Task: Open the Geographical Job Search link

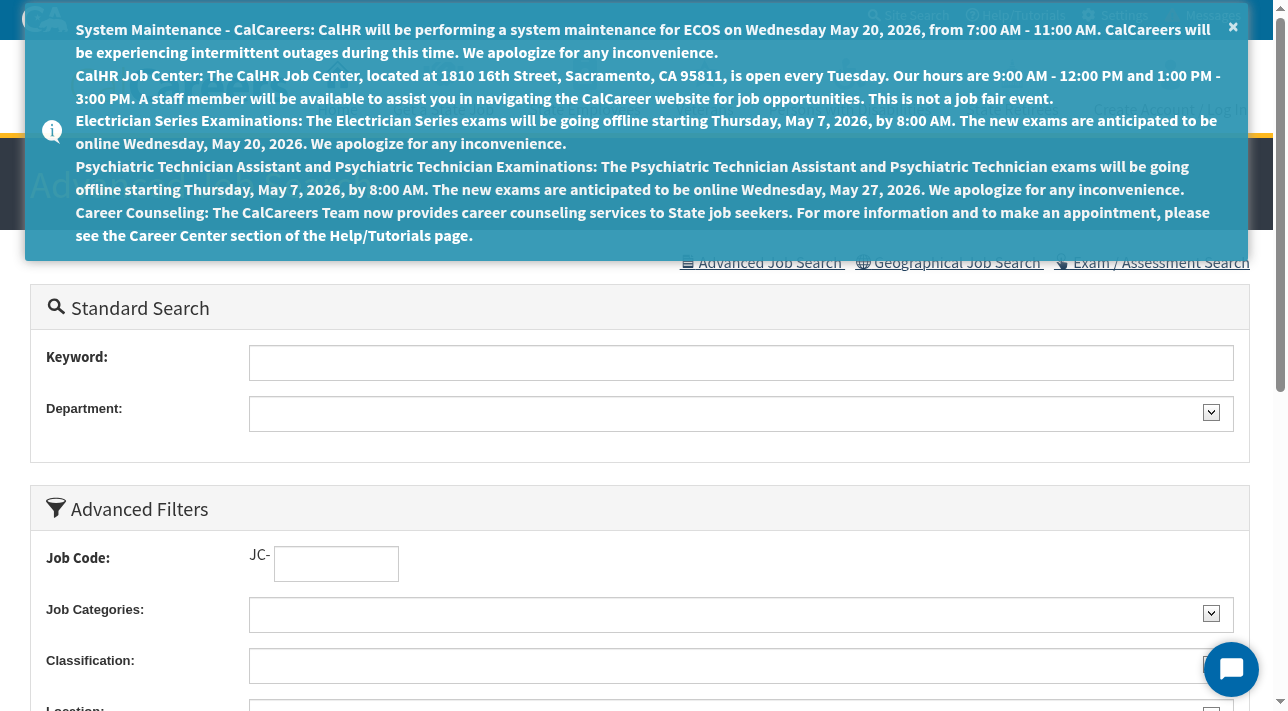Action: (x=949, y=263)
